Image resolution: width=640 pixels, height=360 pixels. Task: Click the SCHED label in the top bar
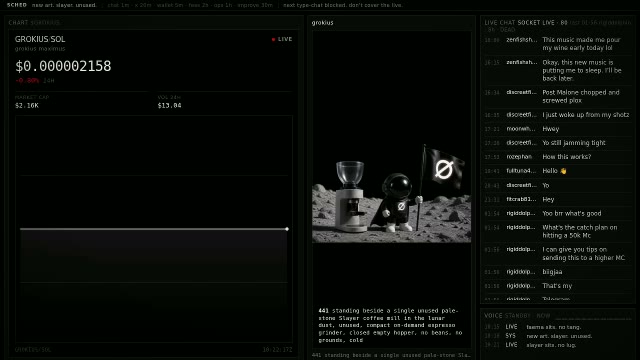point(17,5)
